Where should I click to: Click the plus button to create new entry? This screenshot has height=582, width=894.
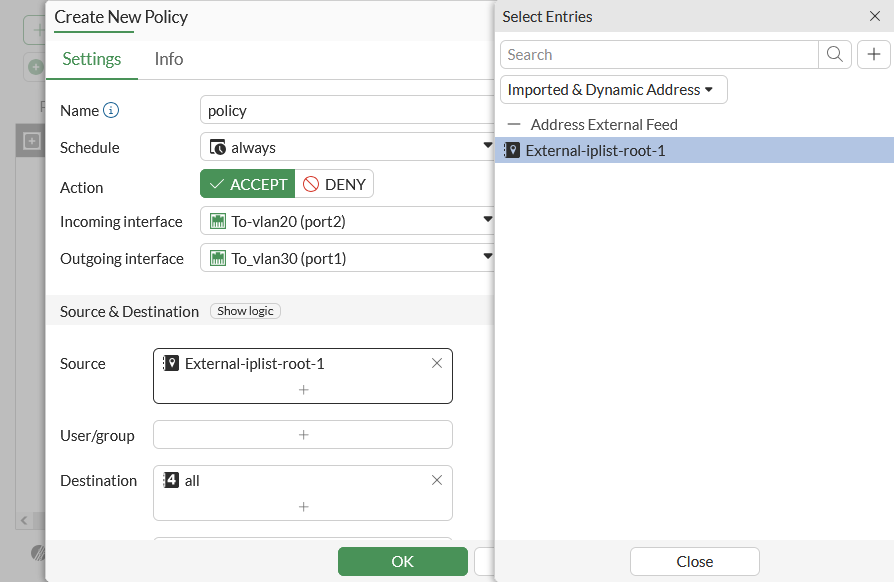(874, 55)
